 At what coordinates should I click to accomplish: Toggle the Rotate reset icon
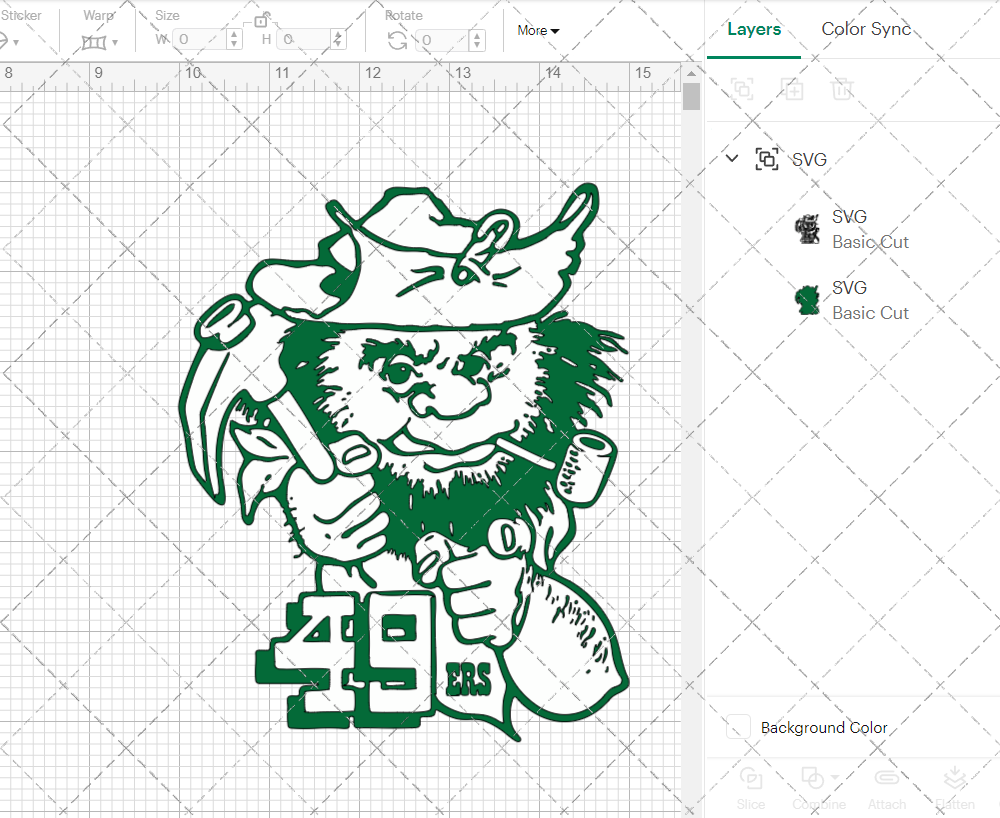(x=395, y=38)
